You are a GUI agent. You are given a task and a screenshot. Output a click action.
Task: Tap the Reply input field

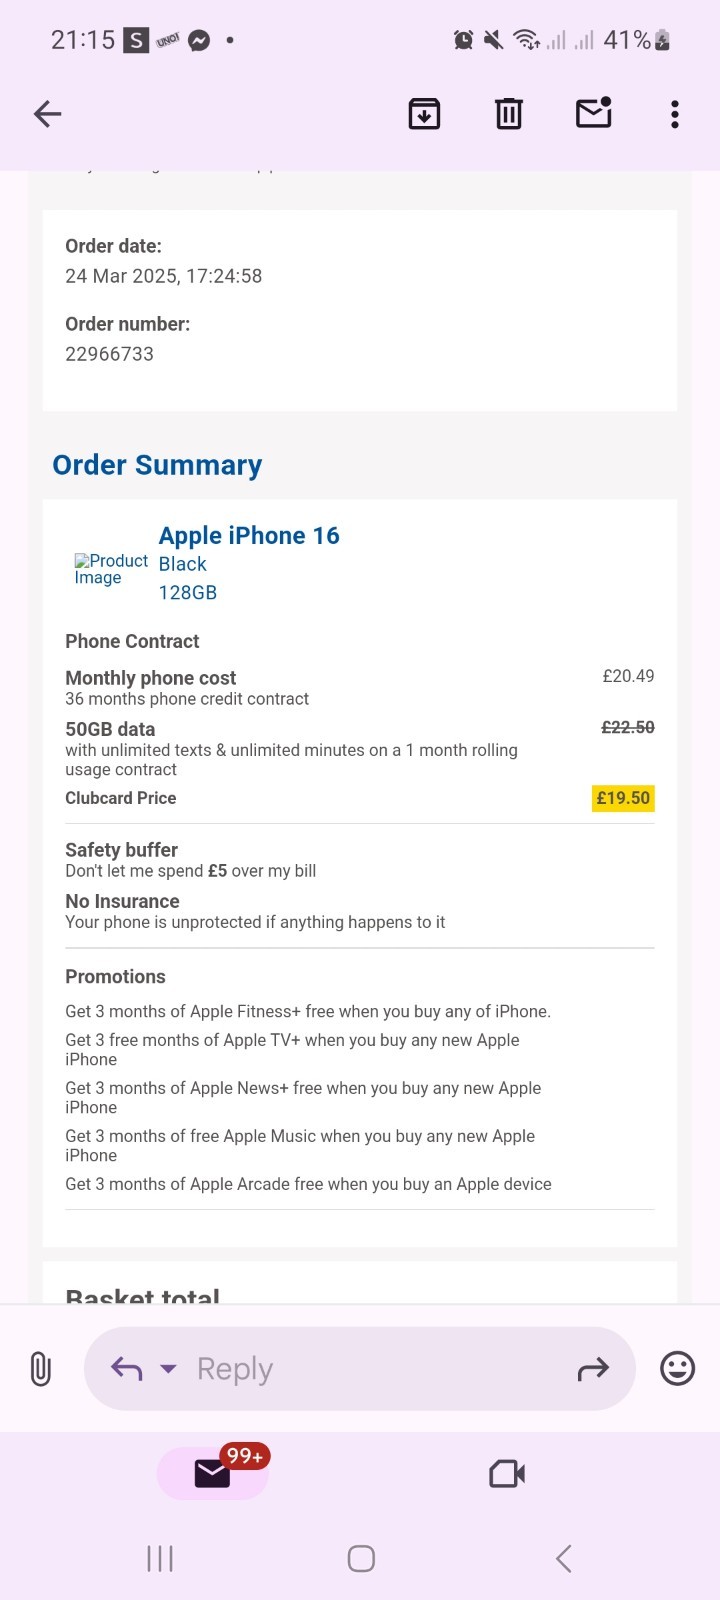pos(300,1368)
